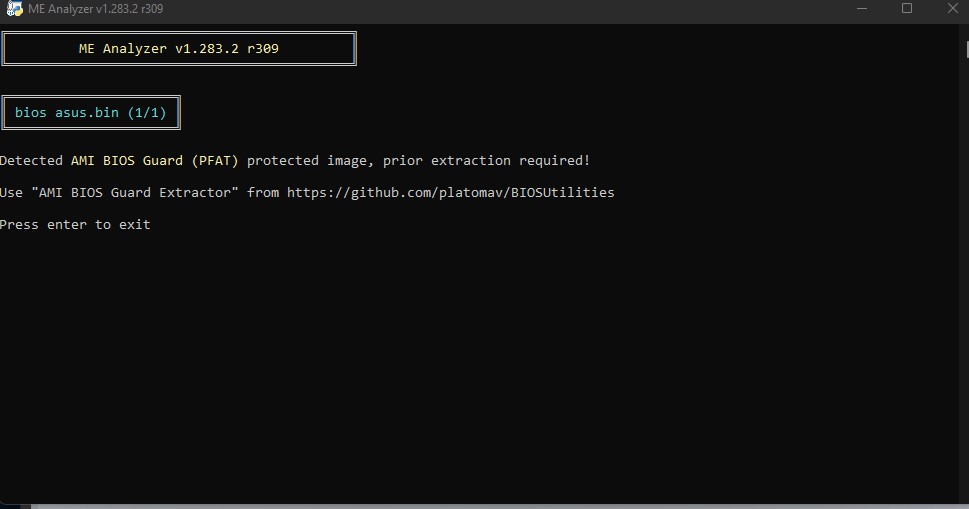Click the window title text in title bar
Viewport: 969px width, 509px height.
tap(96, 9)
